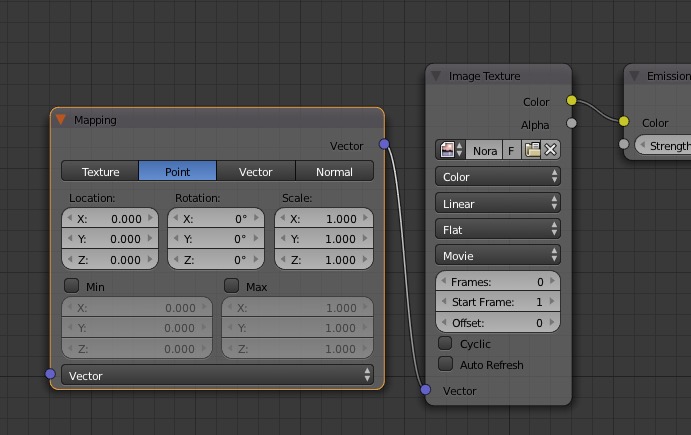This screenshot has height=435, width=691.
Task: Click the disabled Min X field
Action: coord(137,307)
